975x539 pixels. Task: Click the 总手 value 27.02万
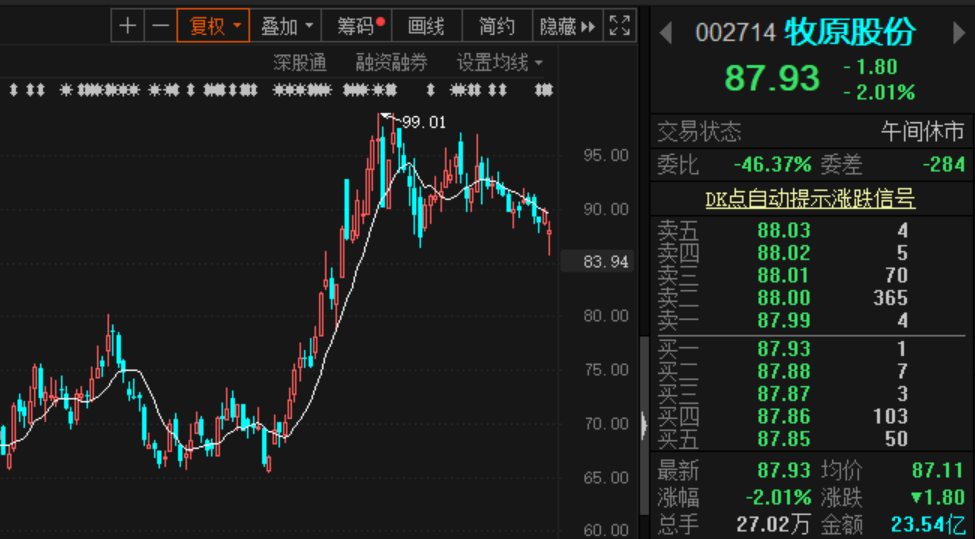click(x=774, y=525)
